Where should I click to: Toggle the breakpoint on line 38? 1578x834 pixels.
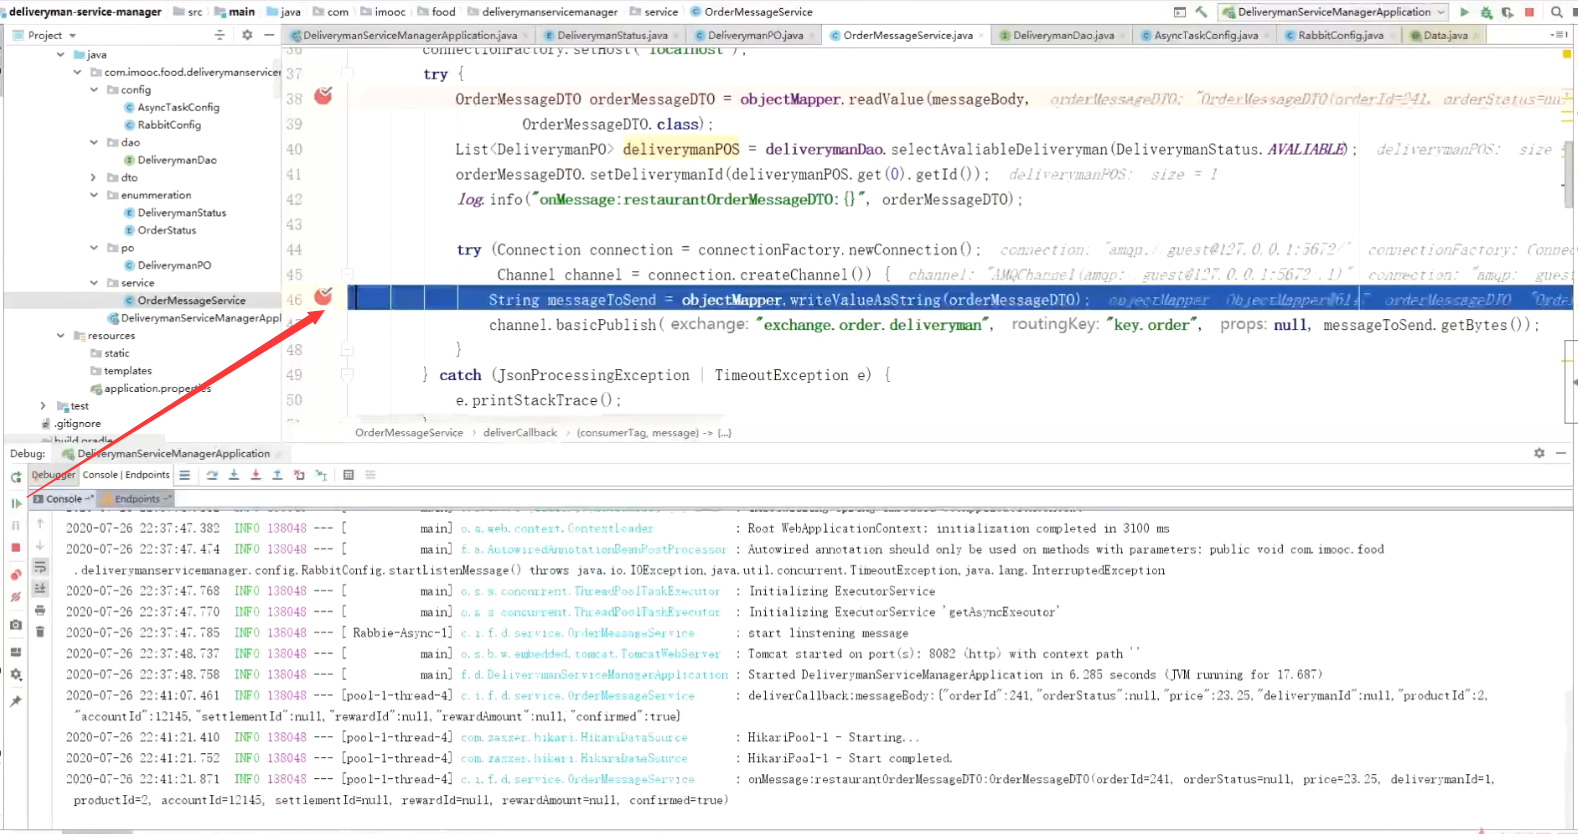click(x=323, y=96)
